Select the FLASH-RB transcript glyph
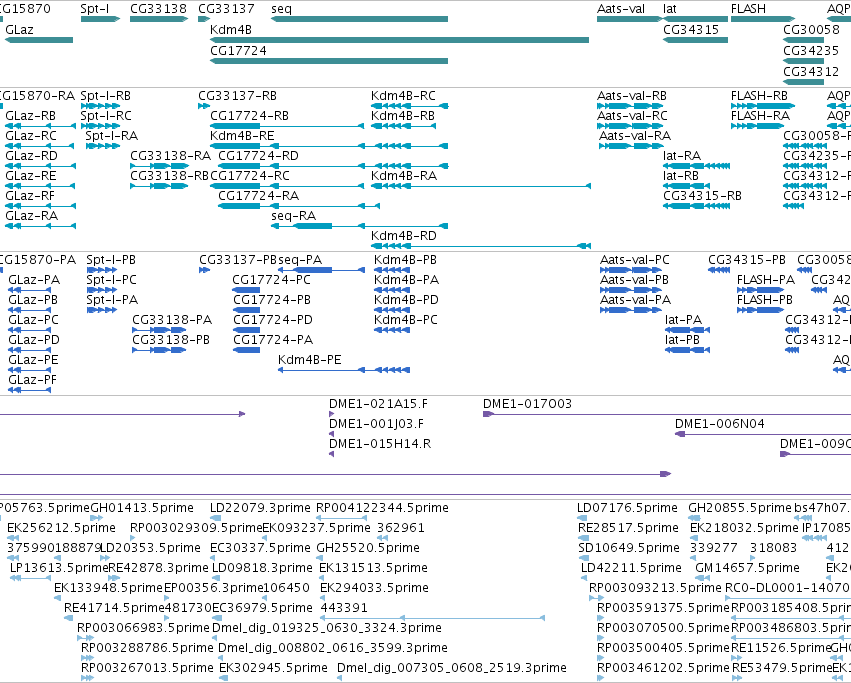Screen dimensions: 851x683 763,106
